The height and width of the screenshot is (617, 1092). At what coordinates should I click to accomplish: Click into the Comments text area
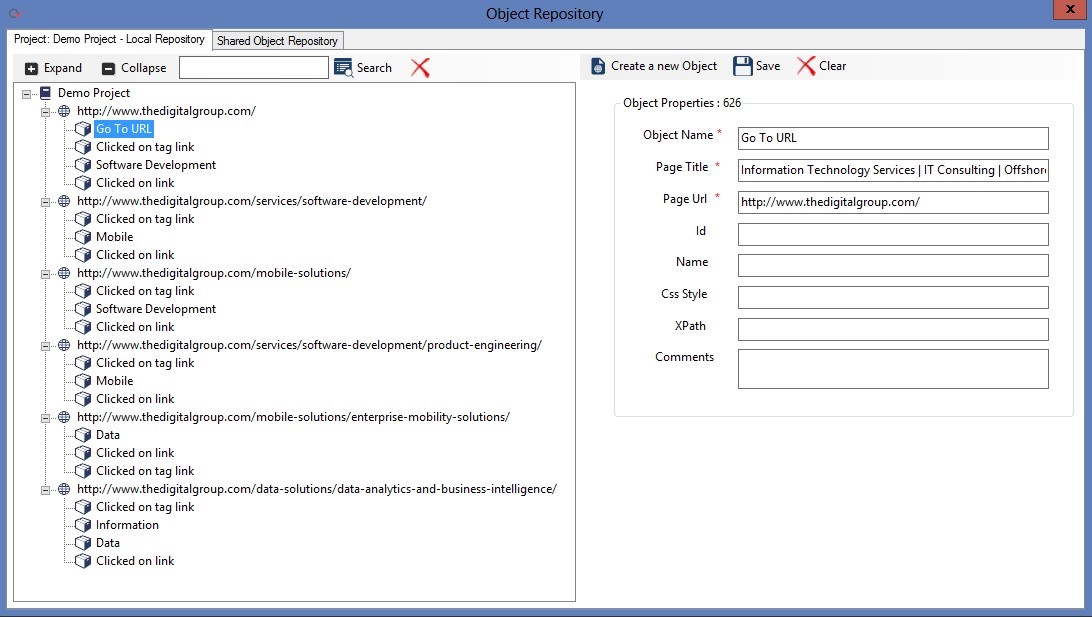coord(893,369)
